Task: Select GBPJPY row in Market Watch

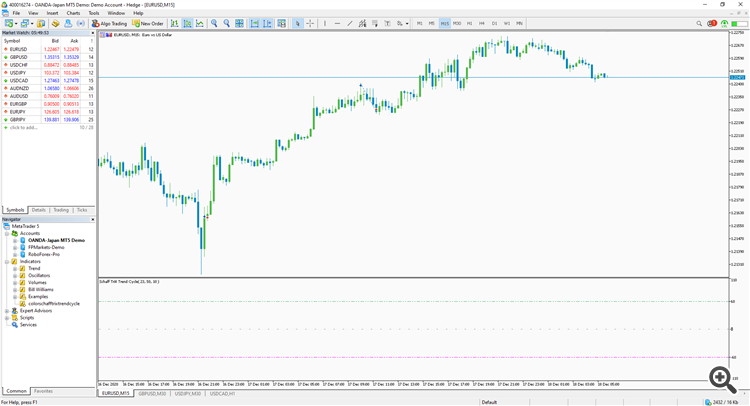Action: [x=48, y=120]
